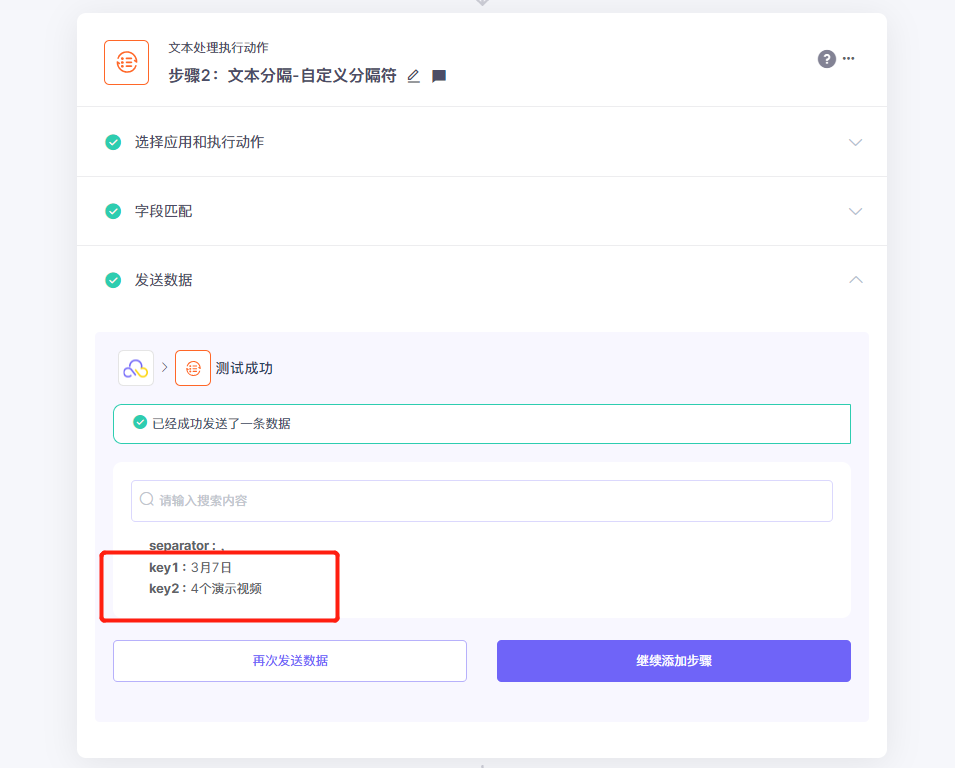Collapse the 发送数据 section chevron
The width and height of the screenshot is (955, 768).
tap(855, 280)
